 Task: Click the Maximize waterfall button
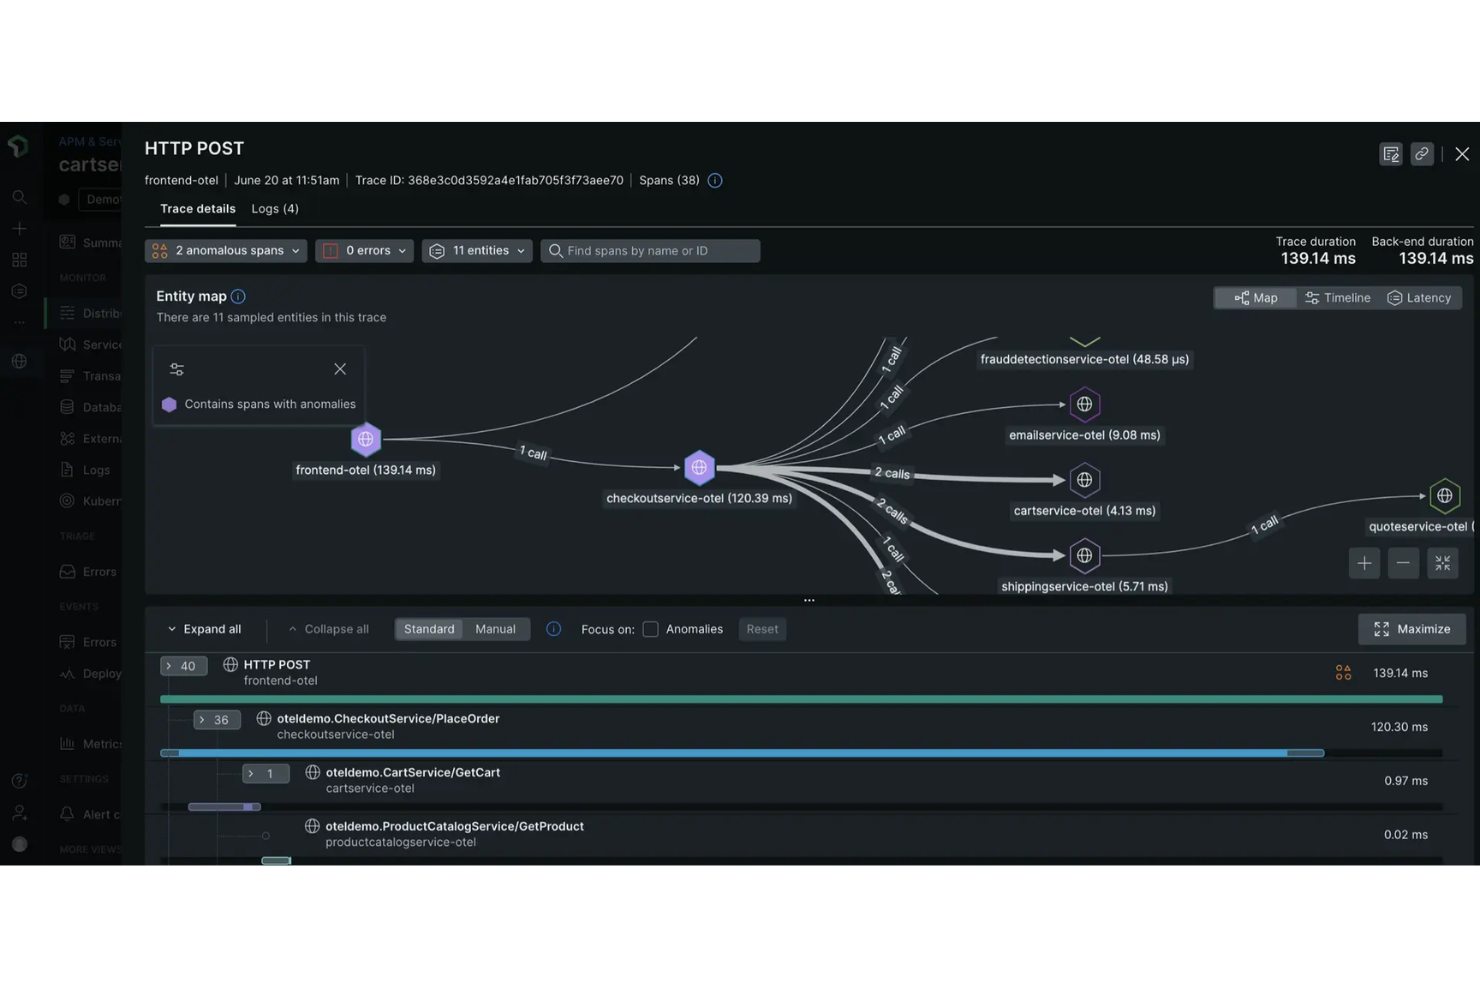[x=1411, y=629]
